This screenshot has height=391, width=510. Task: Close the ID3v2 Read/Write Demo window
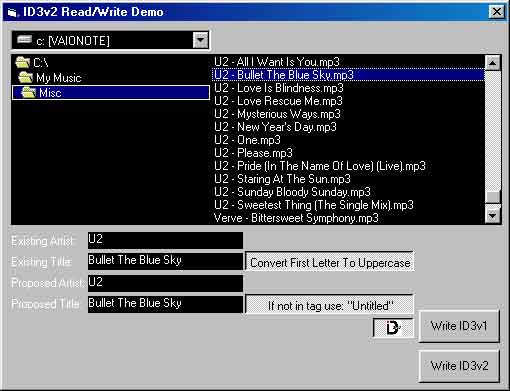point(496,12)
